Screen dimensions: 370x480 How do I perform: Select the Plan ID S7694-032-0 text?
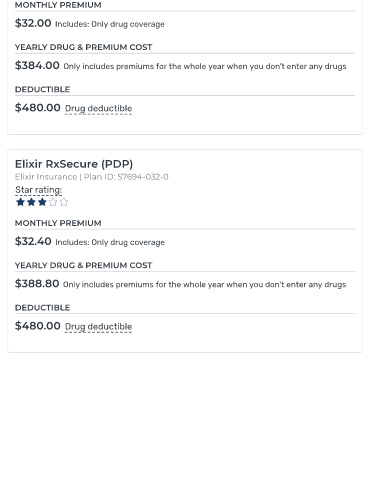(x=126, y=177)
